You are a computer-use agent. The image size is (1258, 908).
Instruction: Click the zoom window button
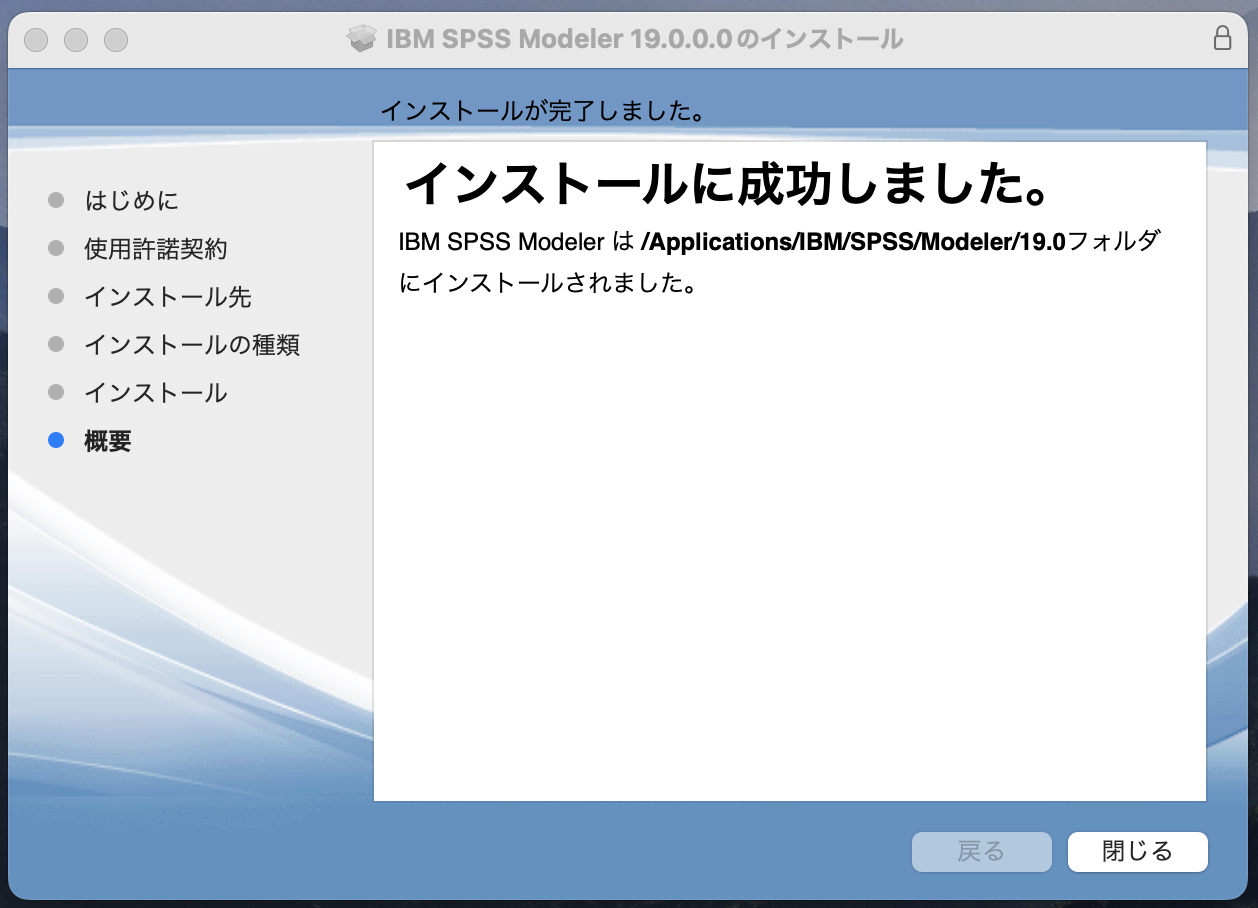(x=116, y=40)
